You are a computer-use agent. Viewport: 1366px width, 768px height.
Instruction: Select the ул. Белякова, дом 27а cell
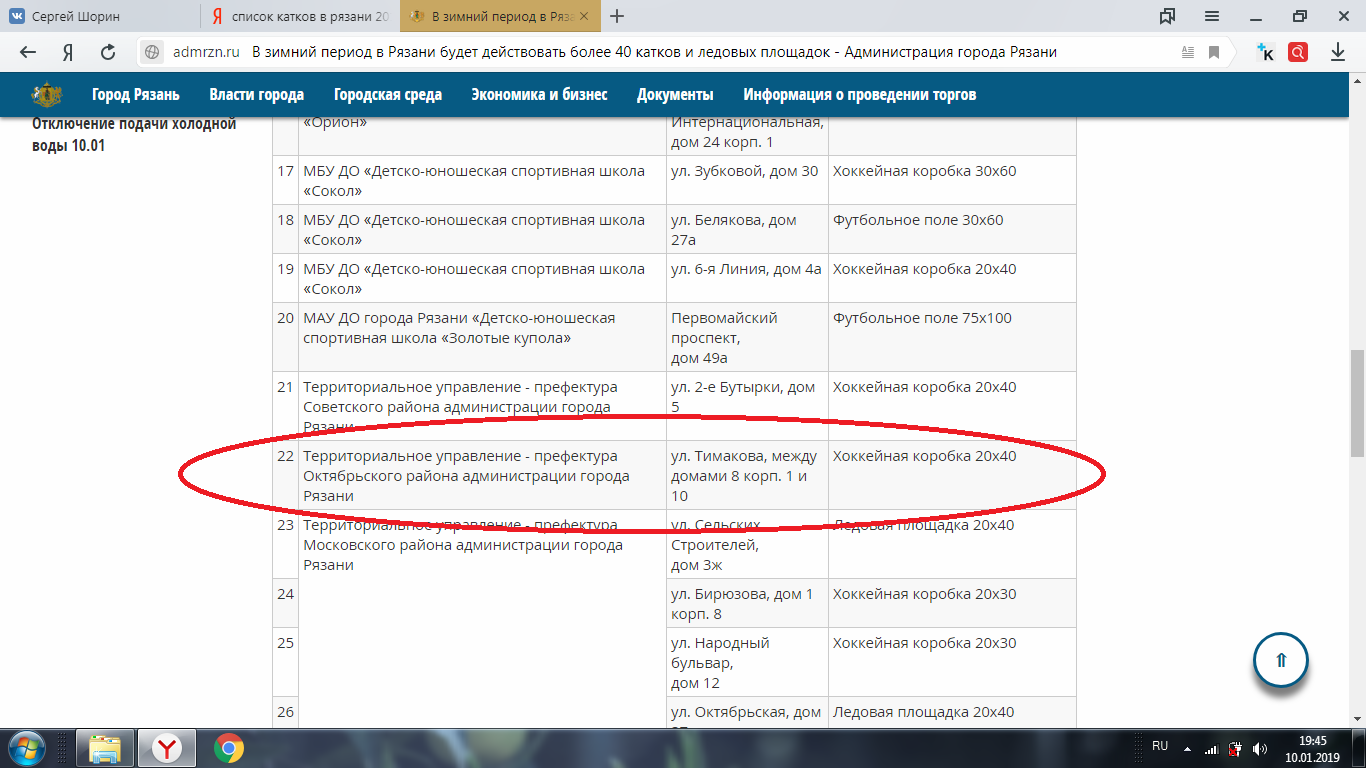(x=747, y=229)
